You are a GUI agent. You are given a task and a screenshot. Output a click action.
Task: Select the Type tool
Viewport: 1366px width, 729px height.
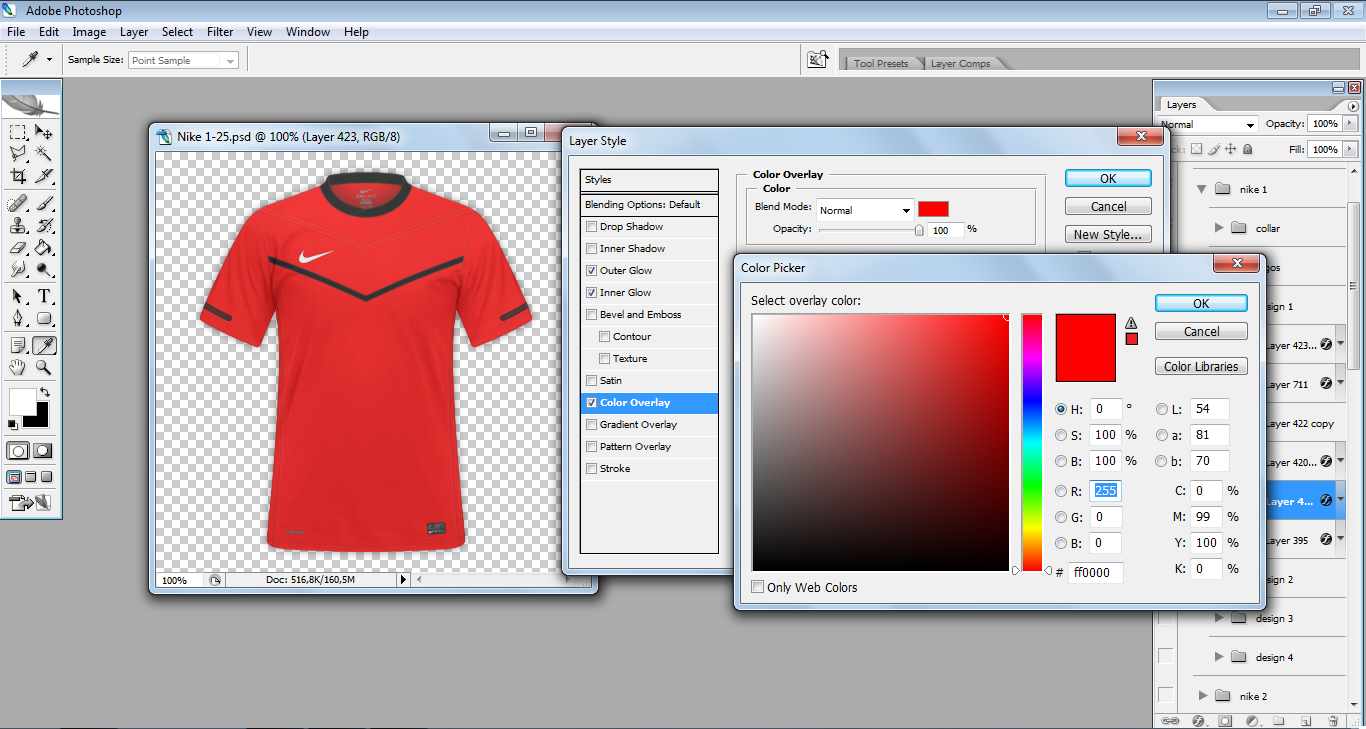(x=44, y=296)
